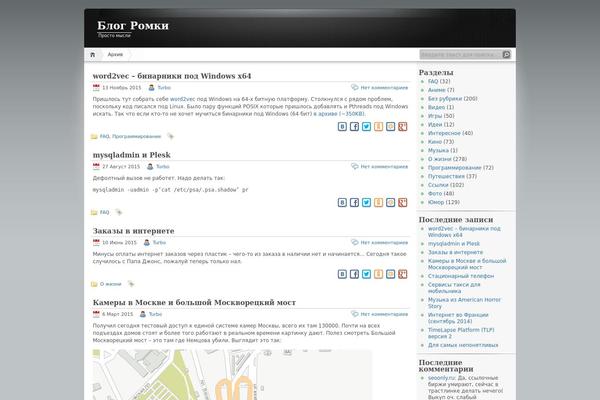Open the Moscow map image thumbnail

232,375
